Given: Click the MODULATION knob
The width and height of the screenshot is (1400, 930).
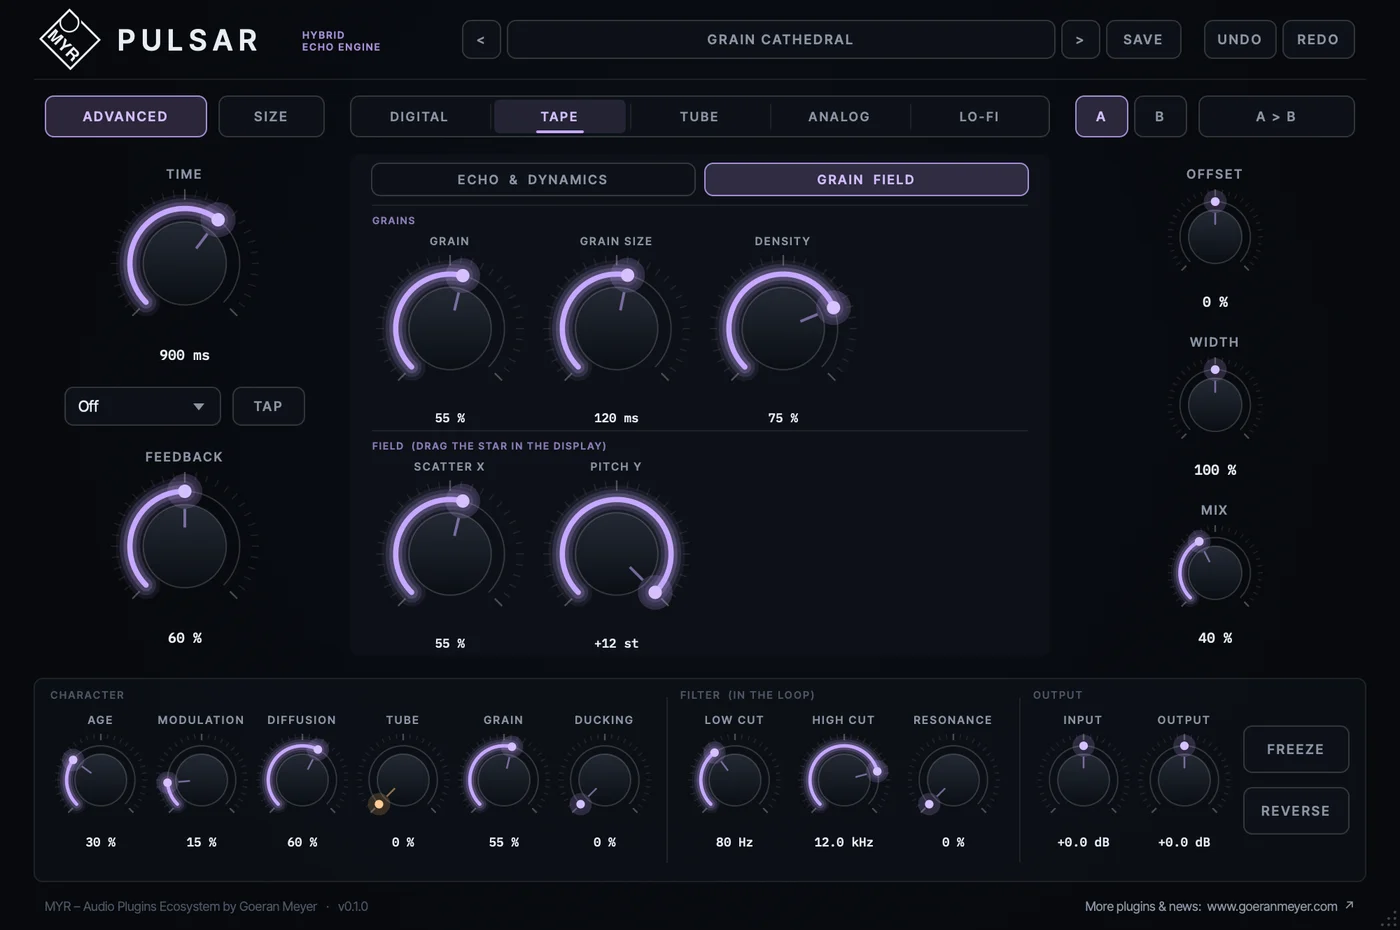Looking at the screenshot, I should pos(201,780).
